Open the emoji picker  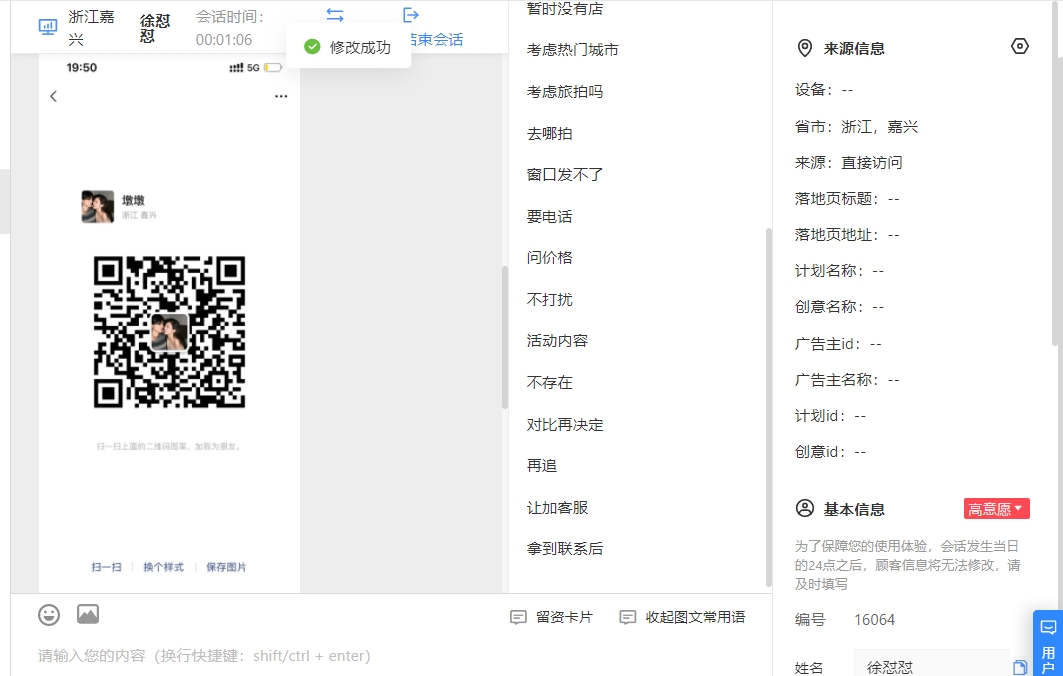pos(49,615)
